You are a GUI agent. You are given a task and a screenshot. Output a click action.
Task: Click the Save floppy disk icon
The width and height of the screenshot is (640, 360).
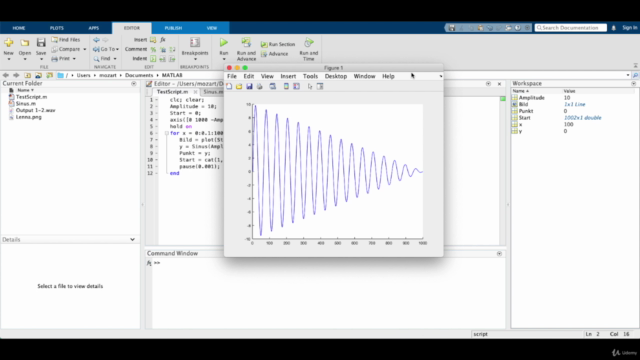click(x=41, y=42)
